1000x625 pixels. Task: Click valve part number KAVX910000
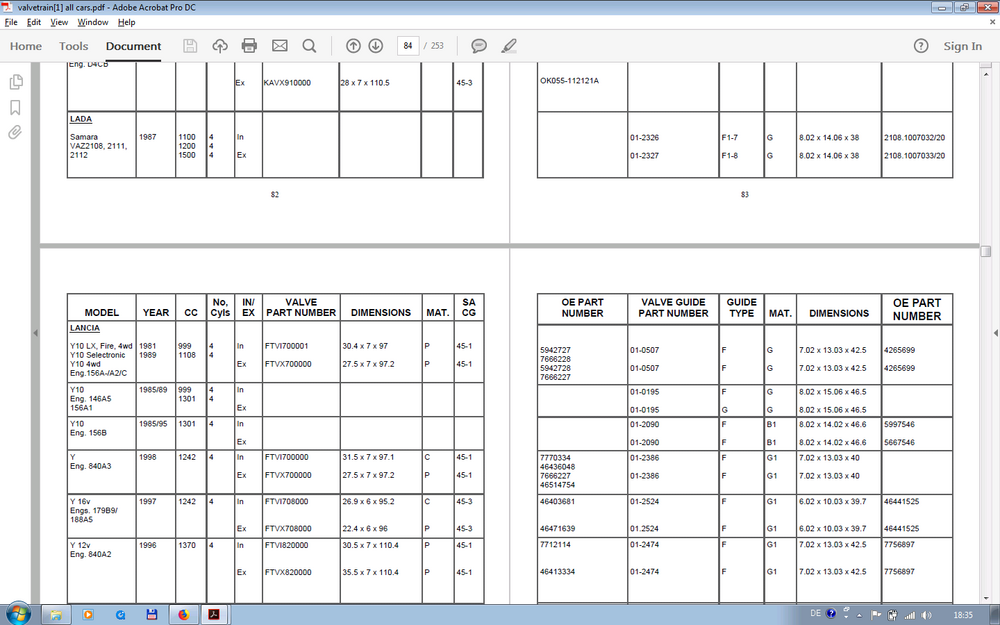tap(288, 83)
